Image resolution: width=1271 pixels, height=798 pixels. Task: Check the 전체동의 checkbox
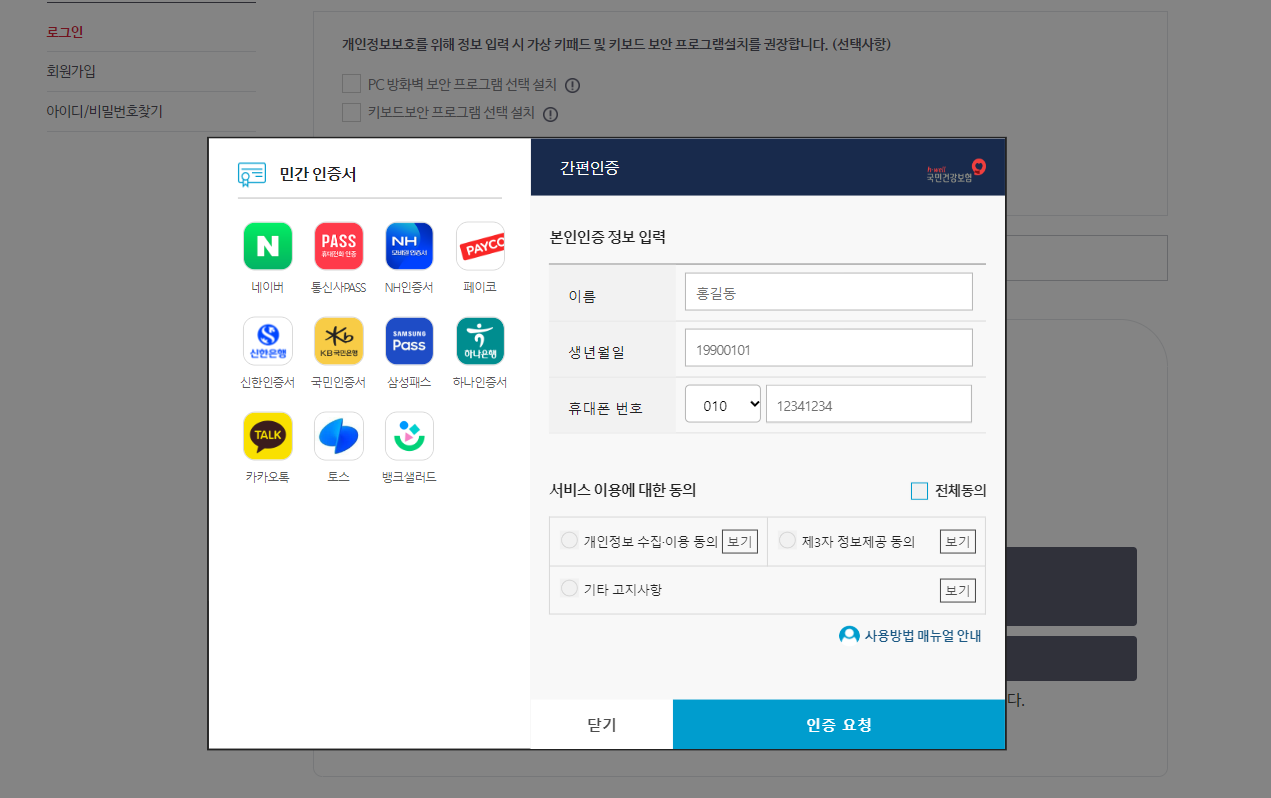click(920, 491)
